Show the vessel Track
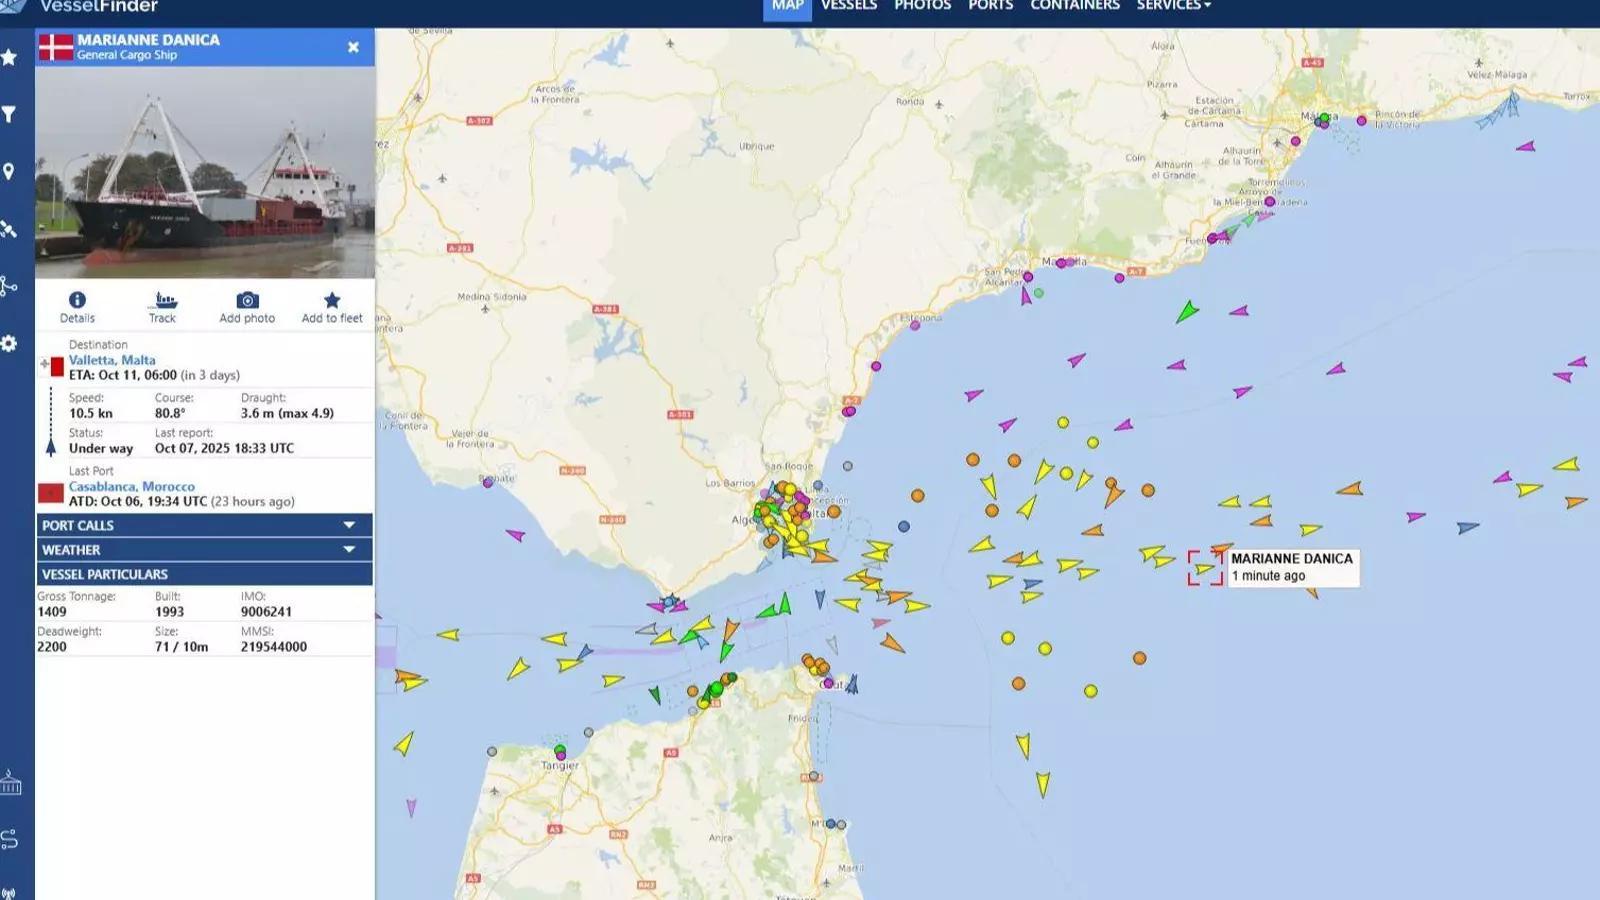Viewport: 1600px width, 900px height. (162, 307)
